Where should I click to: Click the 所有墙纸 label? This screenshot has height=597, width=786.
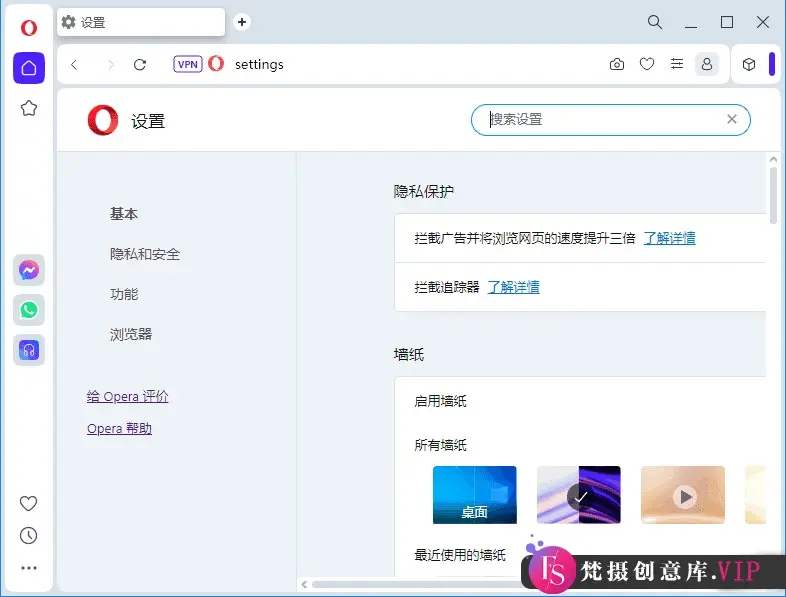click(x=440, y=445)
